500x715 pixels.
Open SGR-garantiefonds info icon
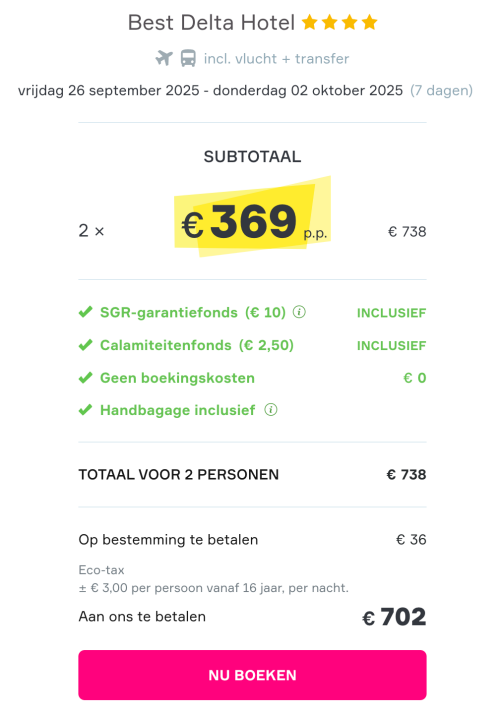pos(299,312)
